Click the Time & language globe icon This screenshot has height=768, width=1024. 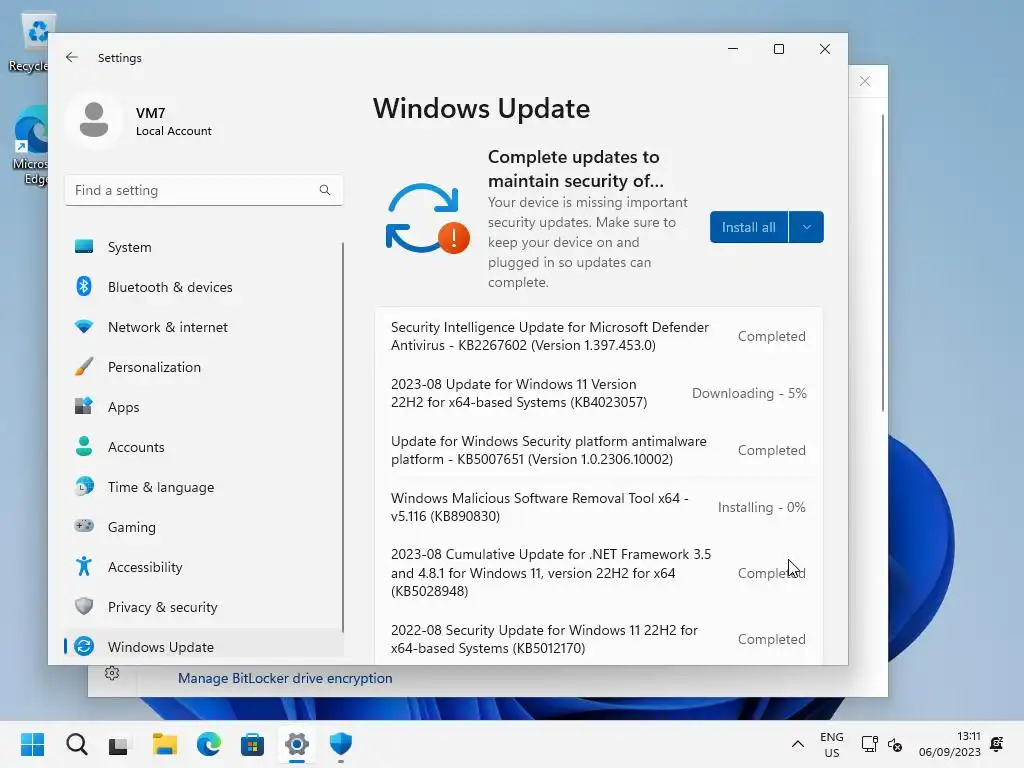[84, 486]
